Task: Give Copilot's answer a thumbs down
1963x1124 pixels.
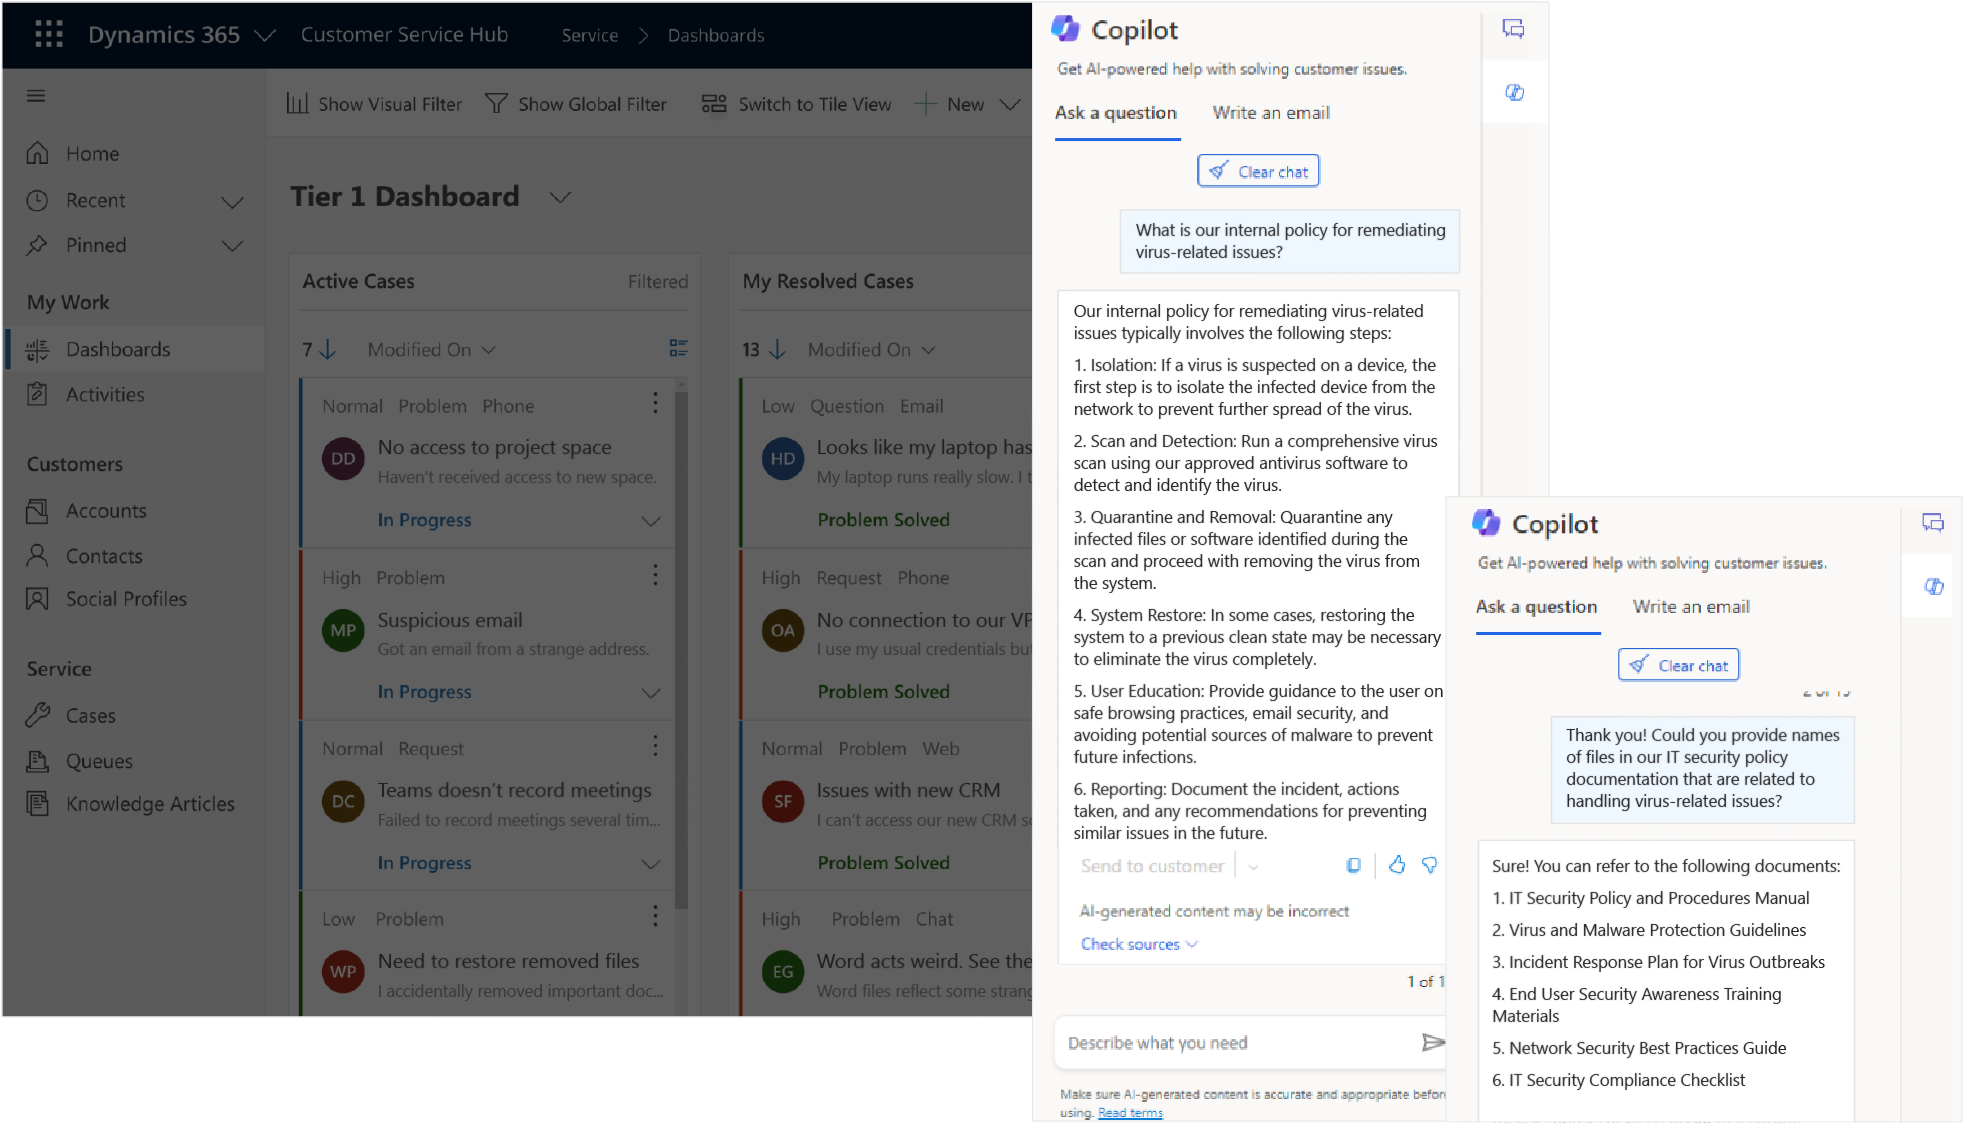Action: click(1429, 865)
